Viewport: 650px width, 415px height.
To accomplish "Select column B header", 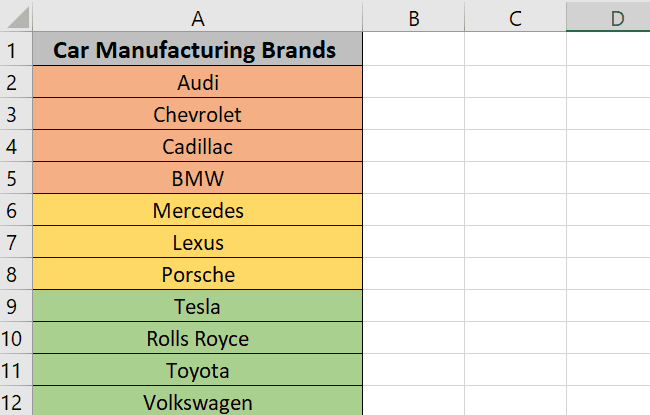I will coord(414,17).
